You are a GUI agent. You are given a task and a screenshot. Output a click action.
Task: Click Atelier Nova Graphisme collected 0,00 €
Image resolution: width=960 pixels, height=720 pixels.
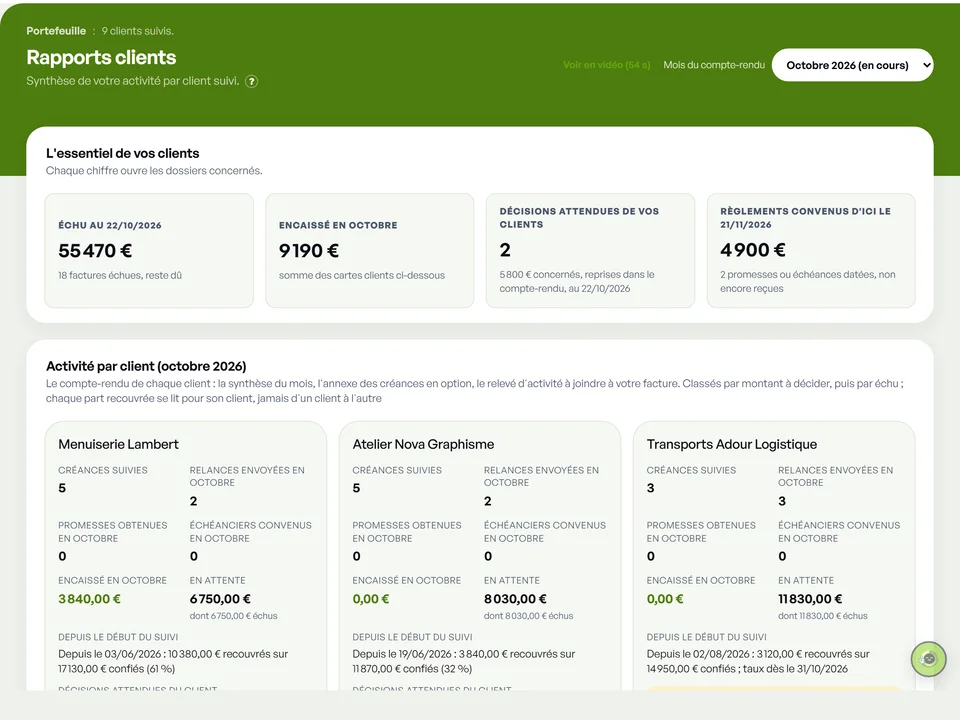(x=370, y=599)
